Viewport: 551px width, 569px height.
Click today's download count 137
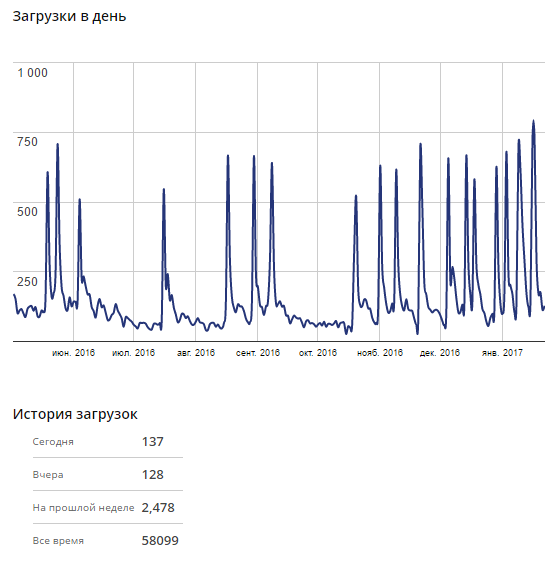(153, 442)
